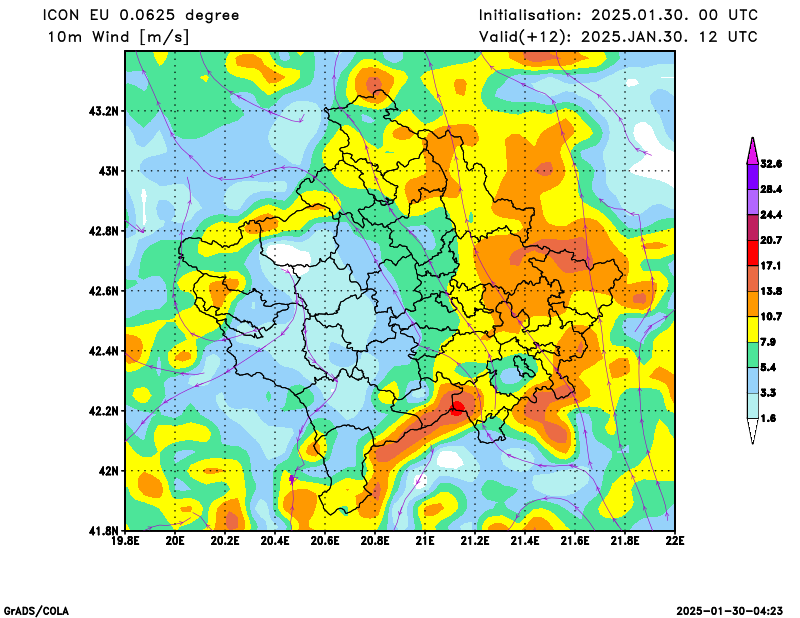Click the 10.7 legend value
Viewport: 800px width, 618px height.
pos(771,317)
